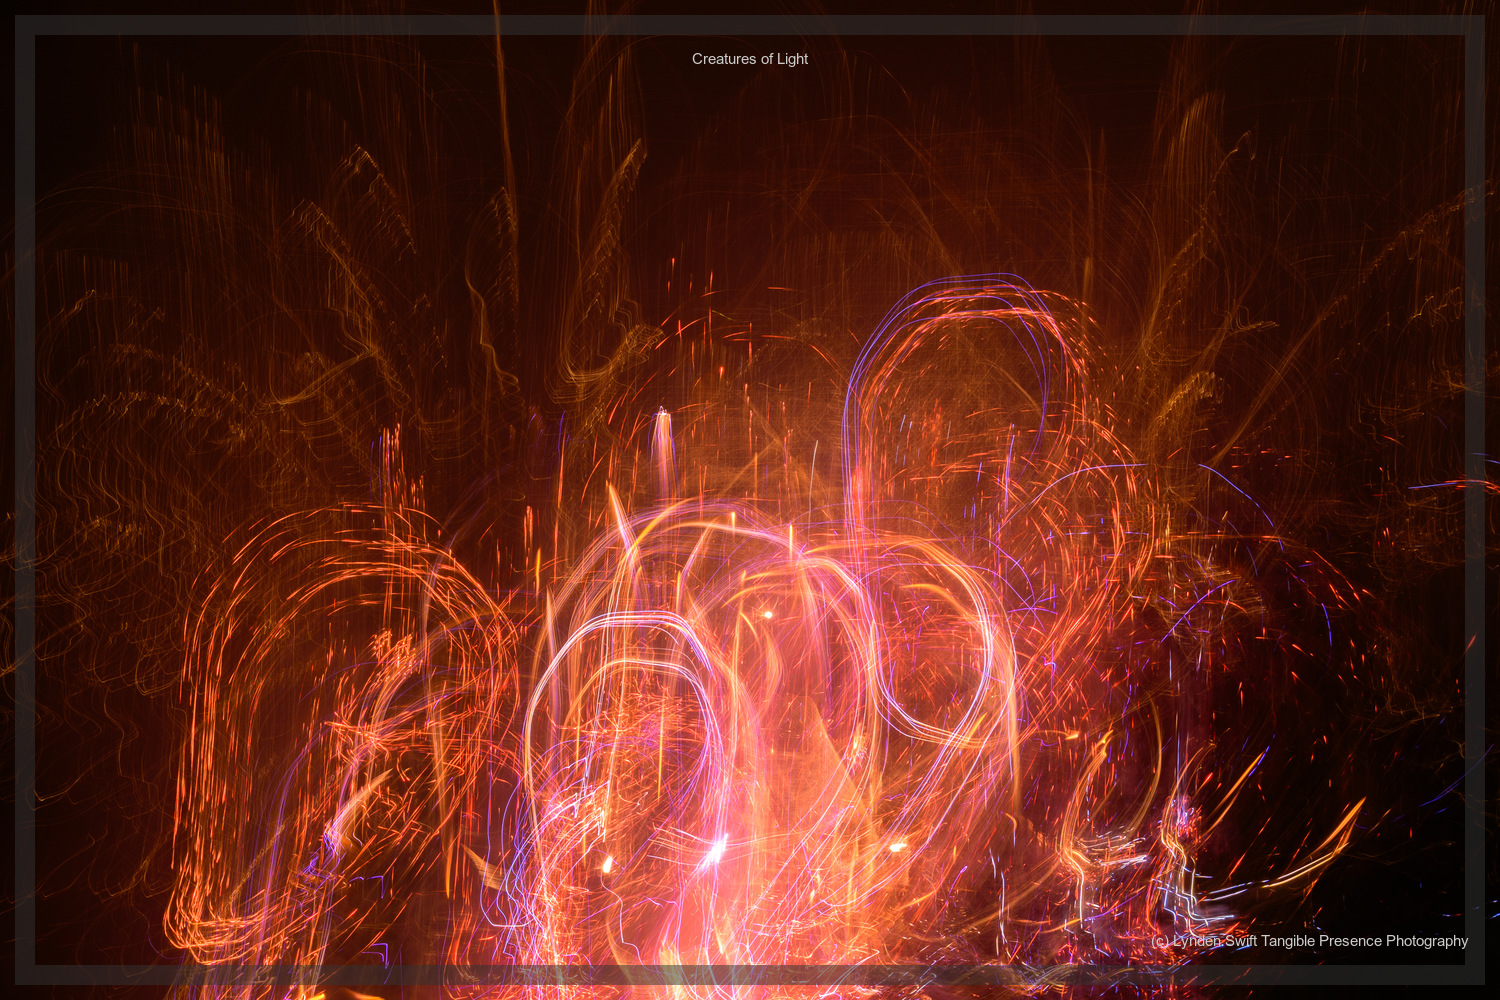The image size is (1500, 1000).
Task: Click the Lynden Swift copyright caption
Action: click(1309, 941)
